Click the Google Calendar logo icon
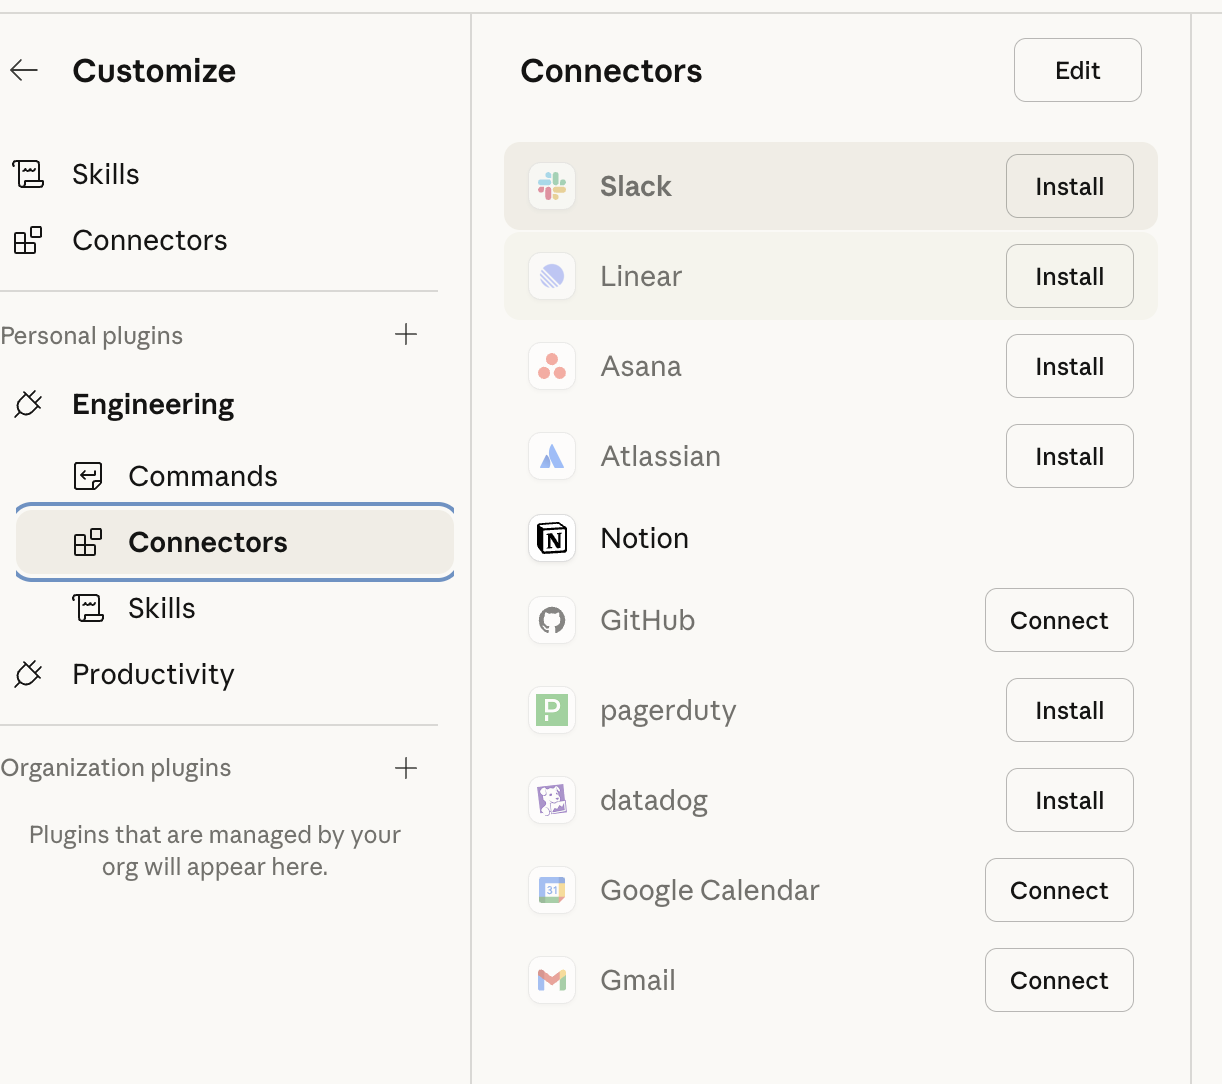The image size is (1222, 1084). [x=552, y=890]
